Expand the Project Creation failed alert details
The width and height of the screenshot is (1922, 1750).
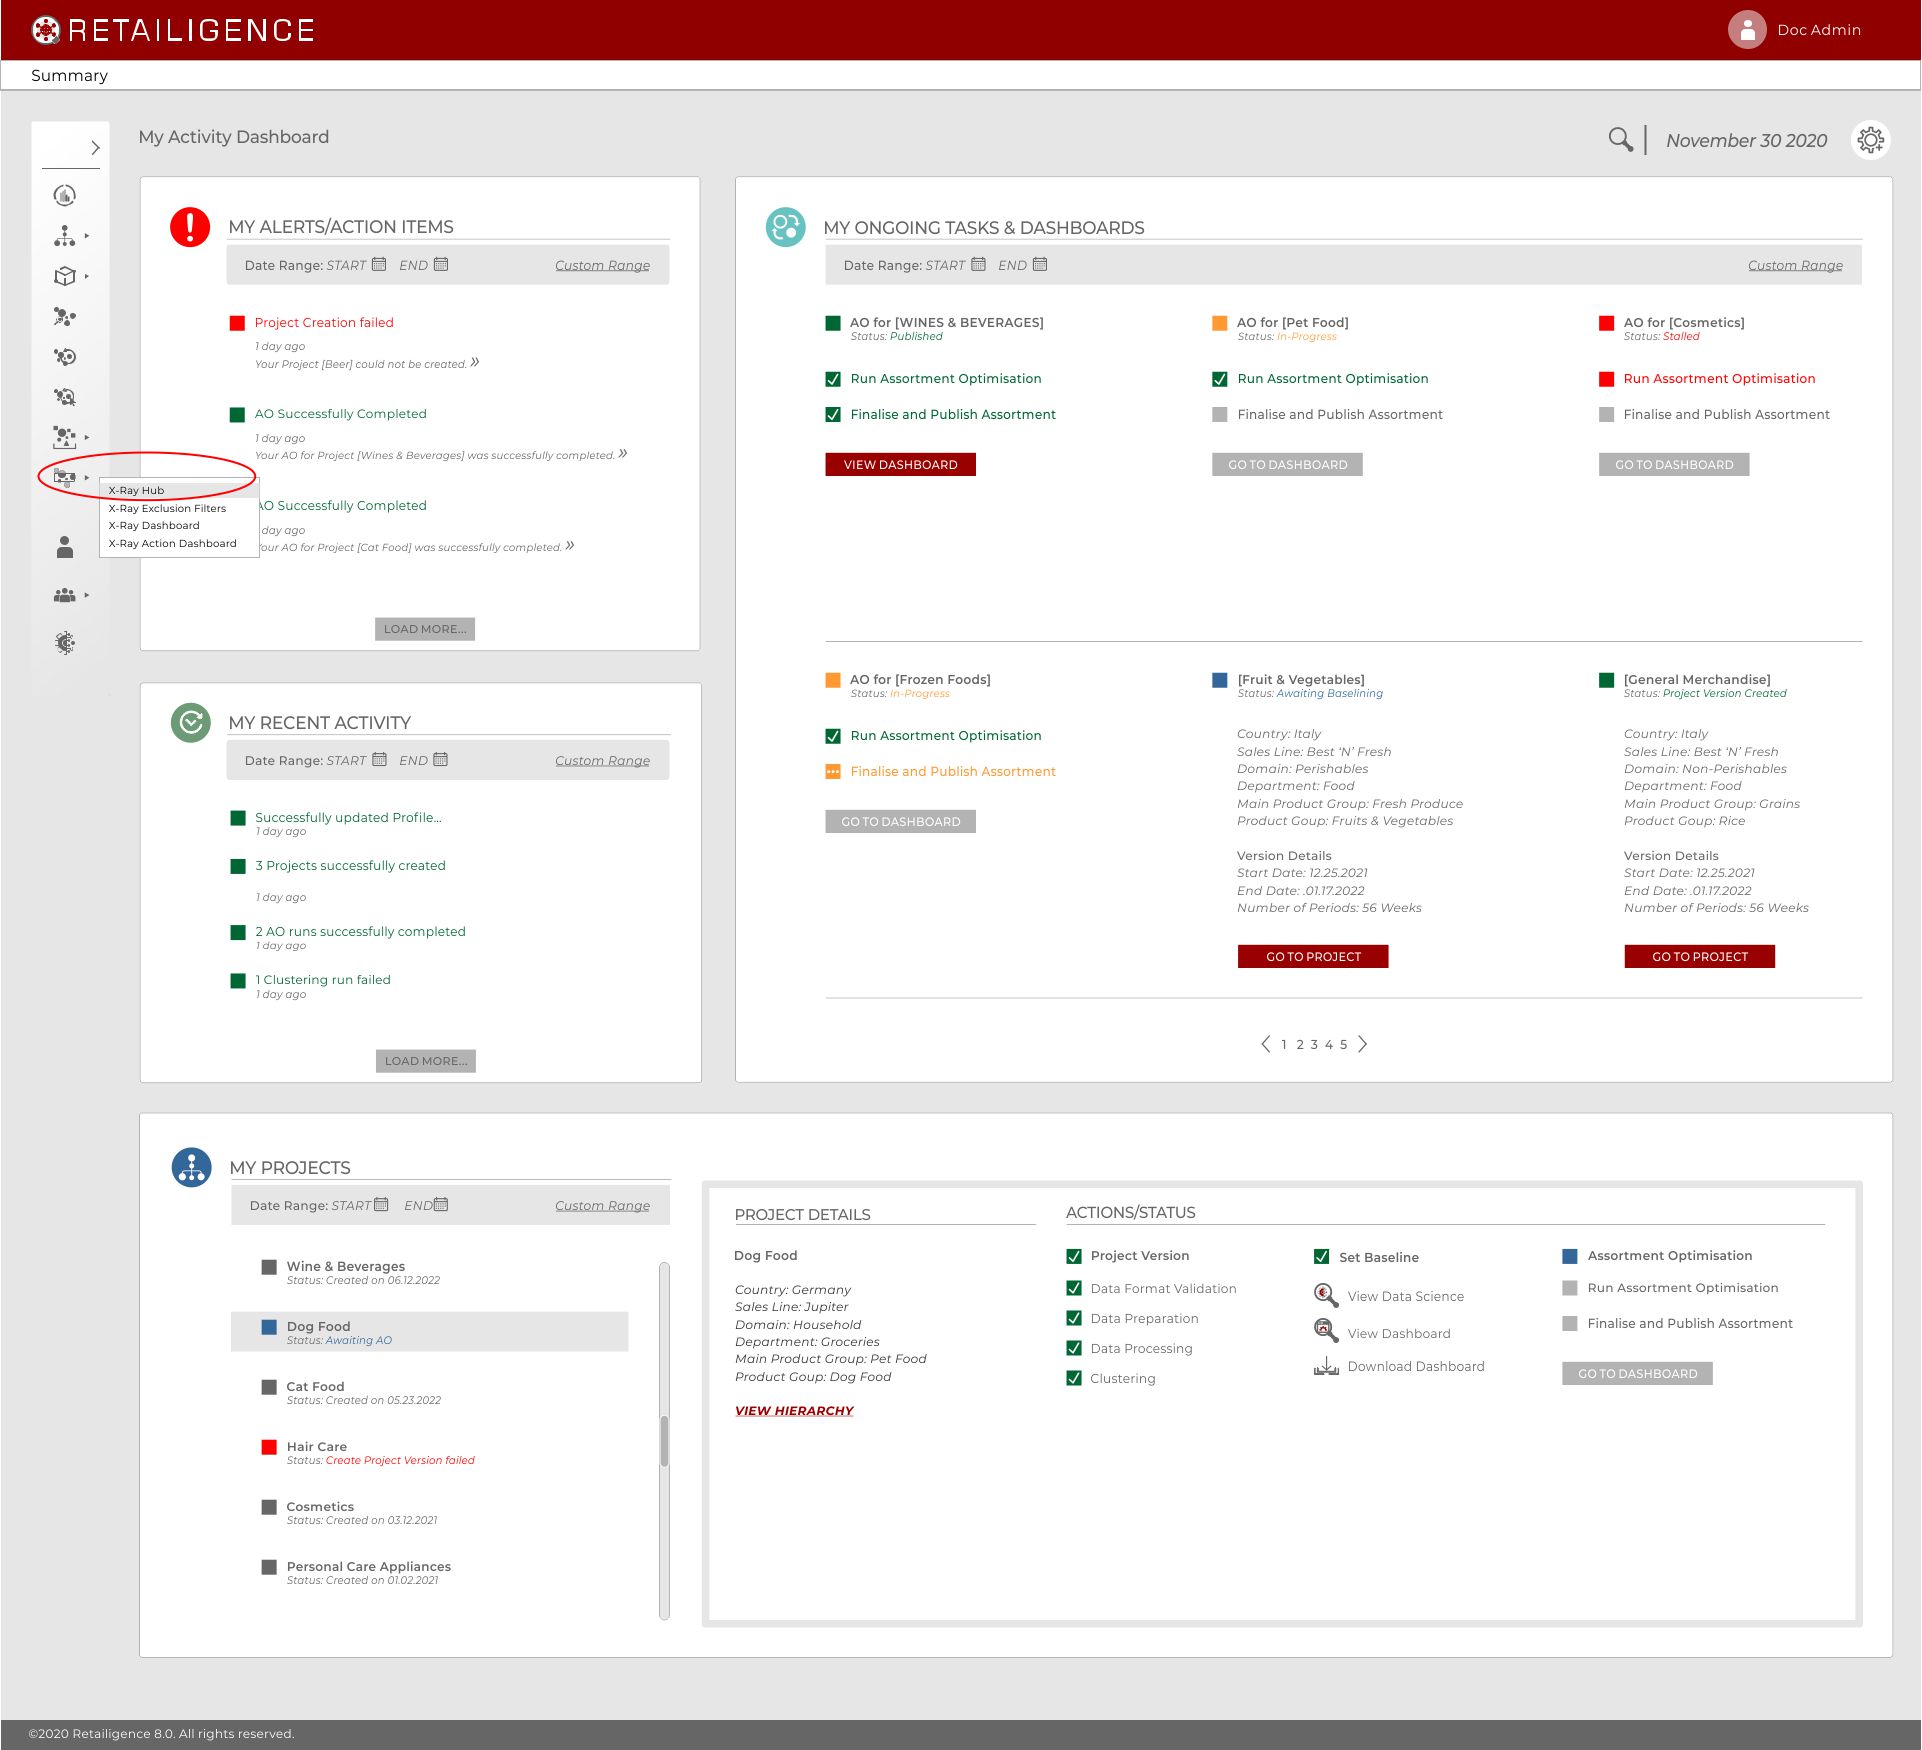click(x=475, y=362)
